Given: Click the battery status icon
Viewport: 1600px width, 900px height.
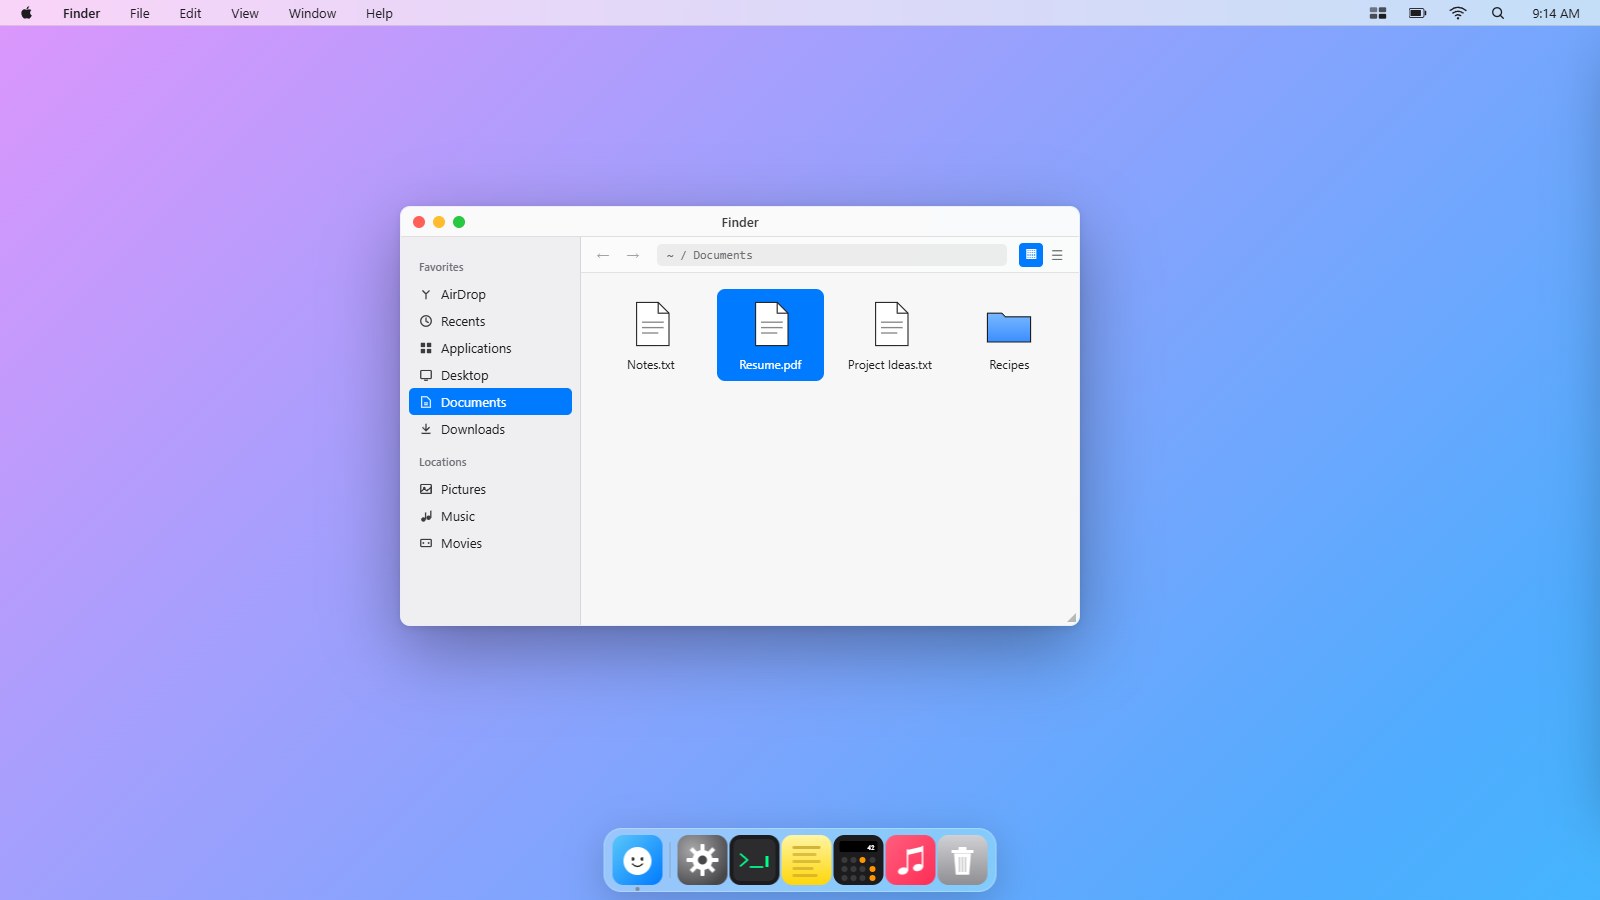Looking at the screenshot, I should coord(1418,13).
